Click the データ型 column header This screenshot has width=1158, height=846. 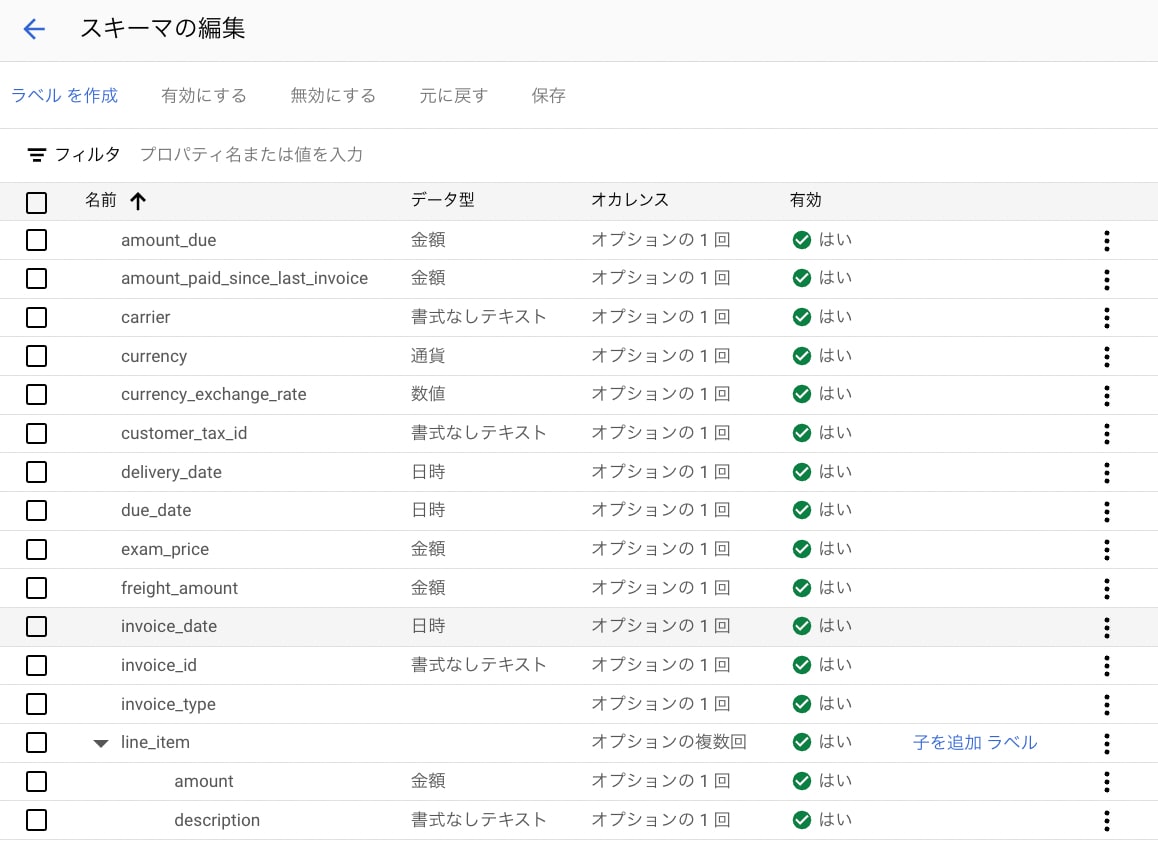[442, 200]
